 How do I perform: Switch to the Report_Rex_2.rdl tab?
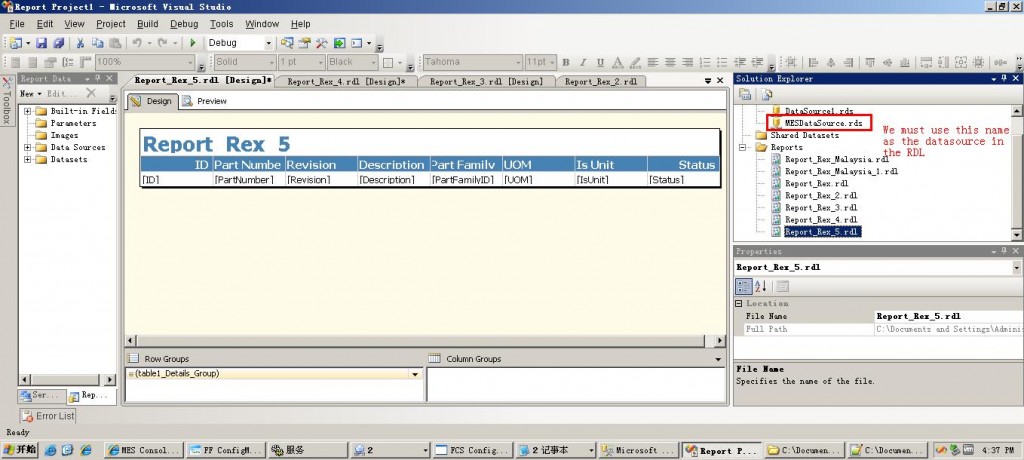click(x=600, y=82)
